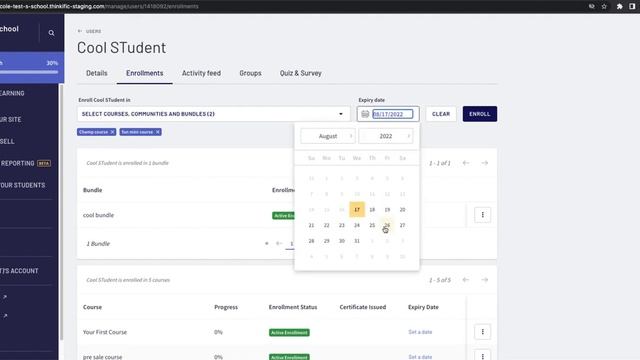The image size is (640, 360).
Task: Click the Active Enrollment badge for Your First Course
Action: click(x=289, y=332)
